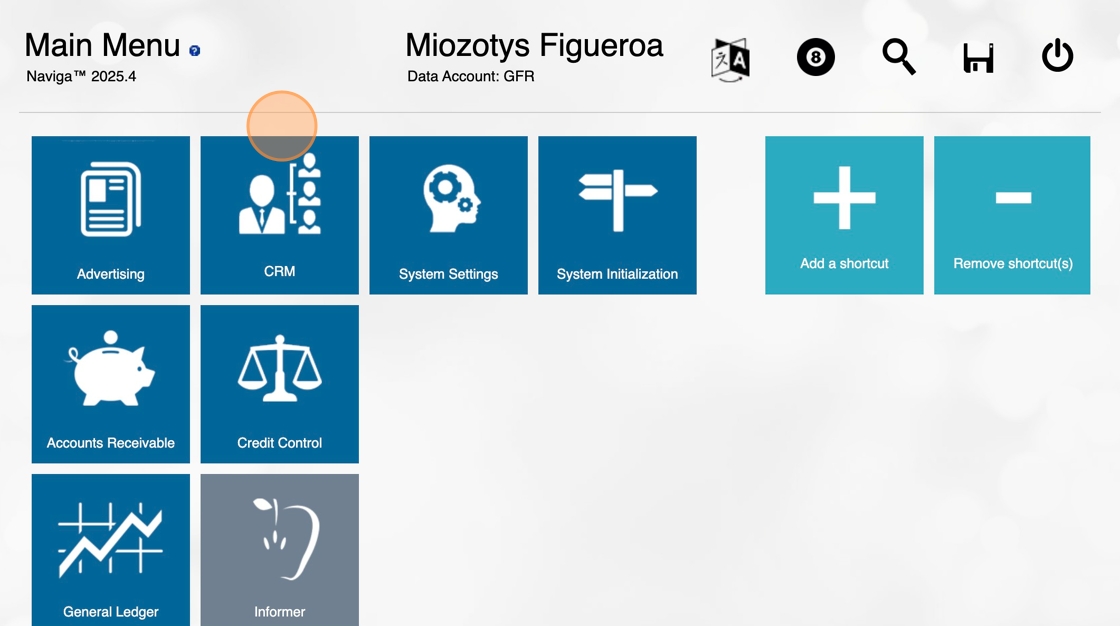
Task: Open the Credit Control scales tile
Action: (x=279, y=384)
